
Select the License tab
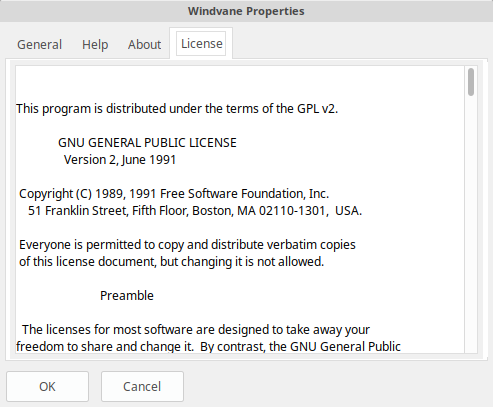(x=201, y=44)
